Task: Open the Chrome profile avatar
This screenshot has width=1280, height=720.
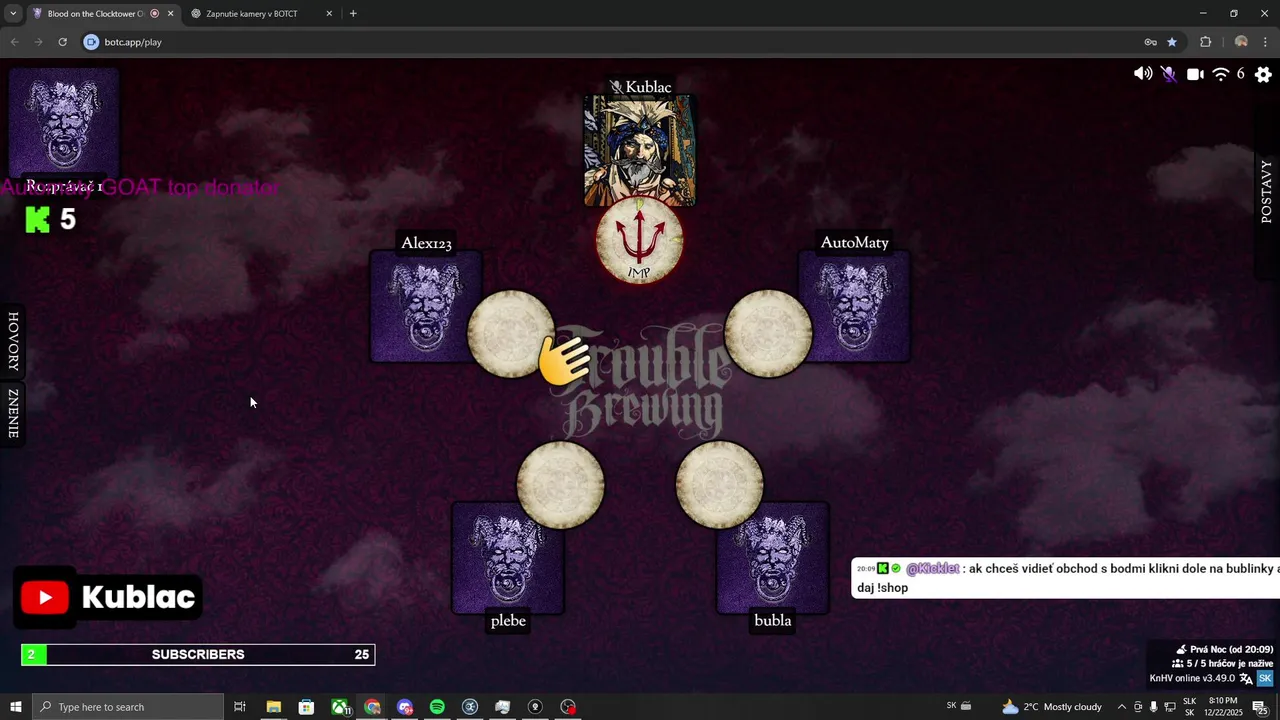Action: click(x=1241, y=42)
